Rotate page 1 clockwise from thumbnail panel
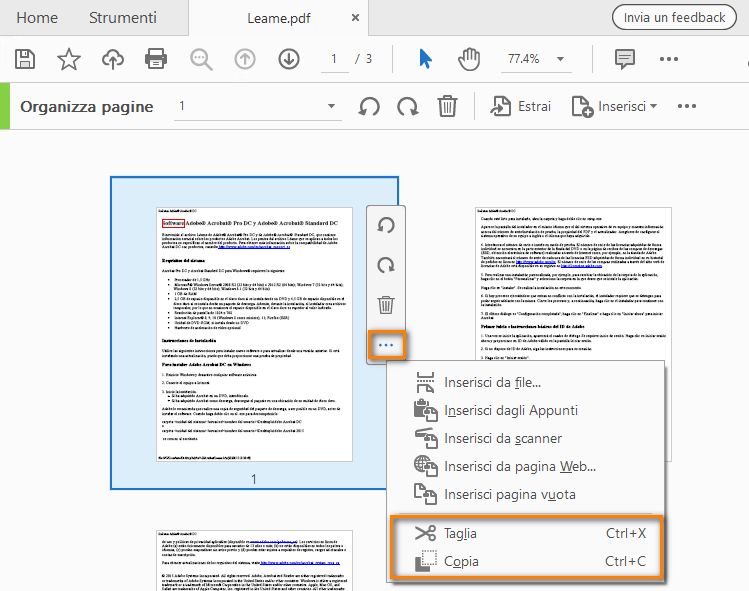 386,265
